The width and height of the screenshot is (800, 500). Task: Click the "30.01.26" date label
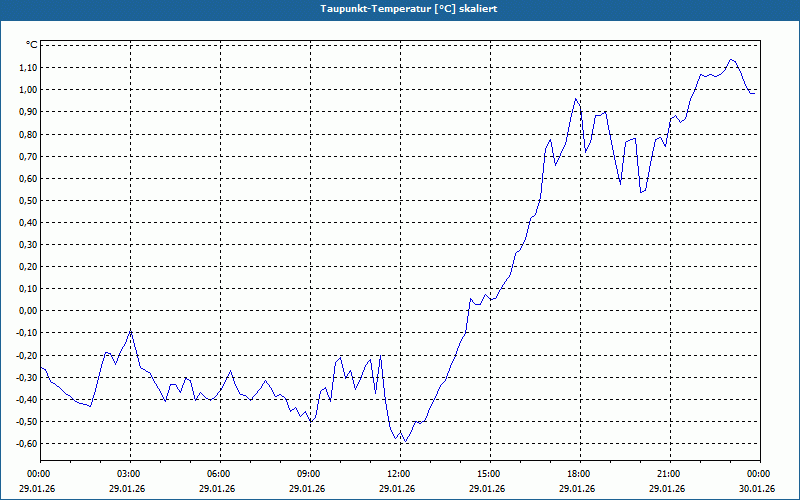(757, 488)
